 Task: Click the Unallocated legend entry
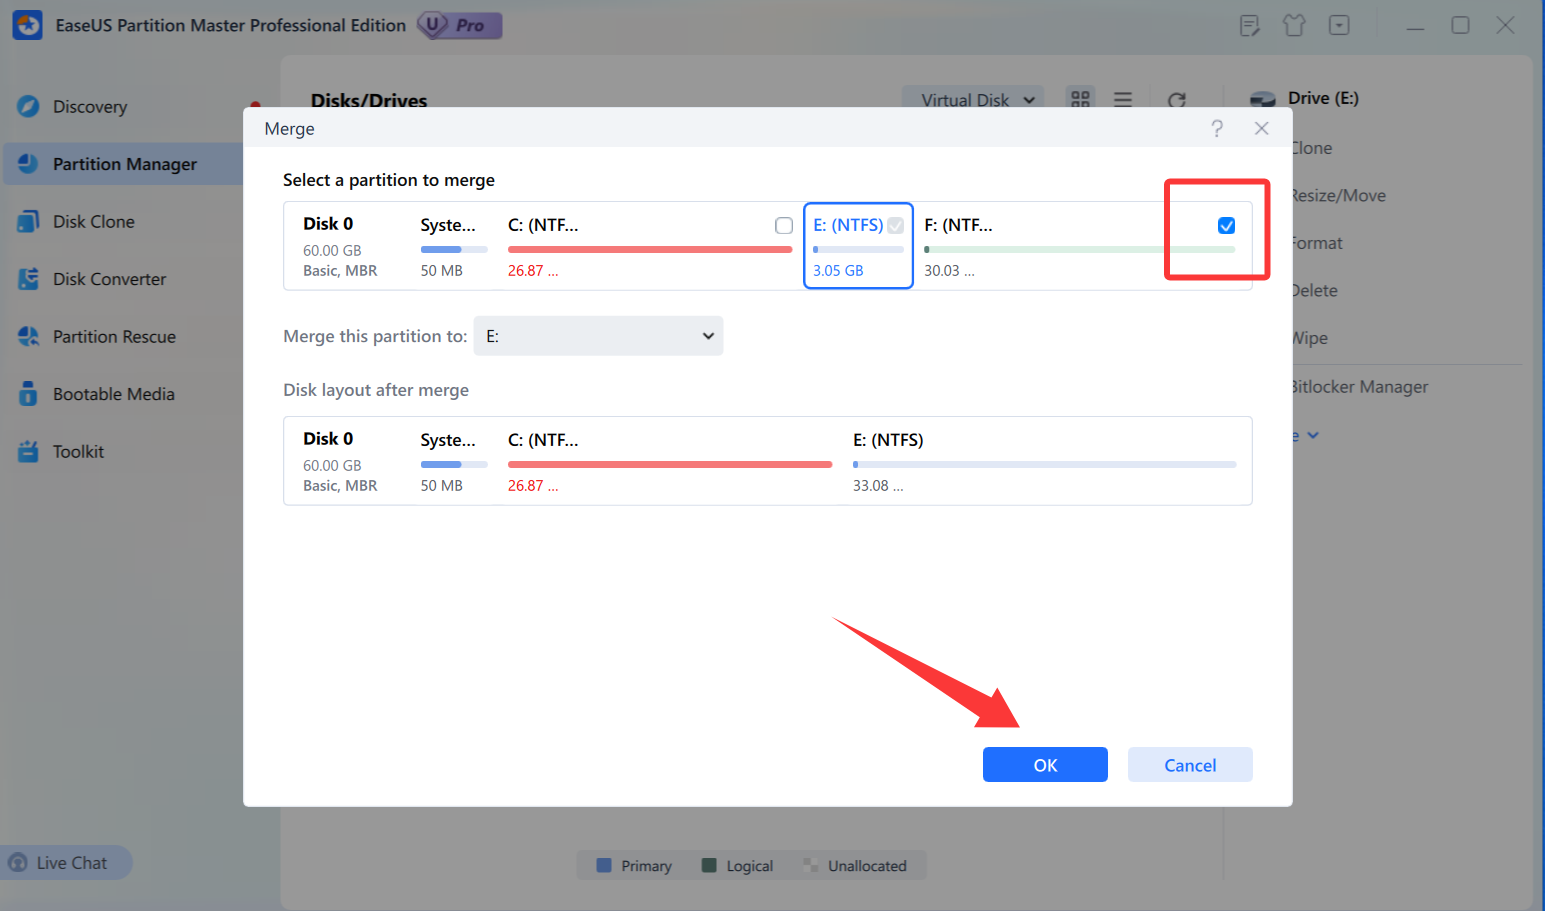pyautogui.click(x=855, y=866)
